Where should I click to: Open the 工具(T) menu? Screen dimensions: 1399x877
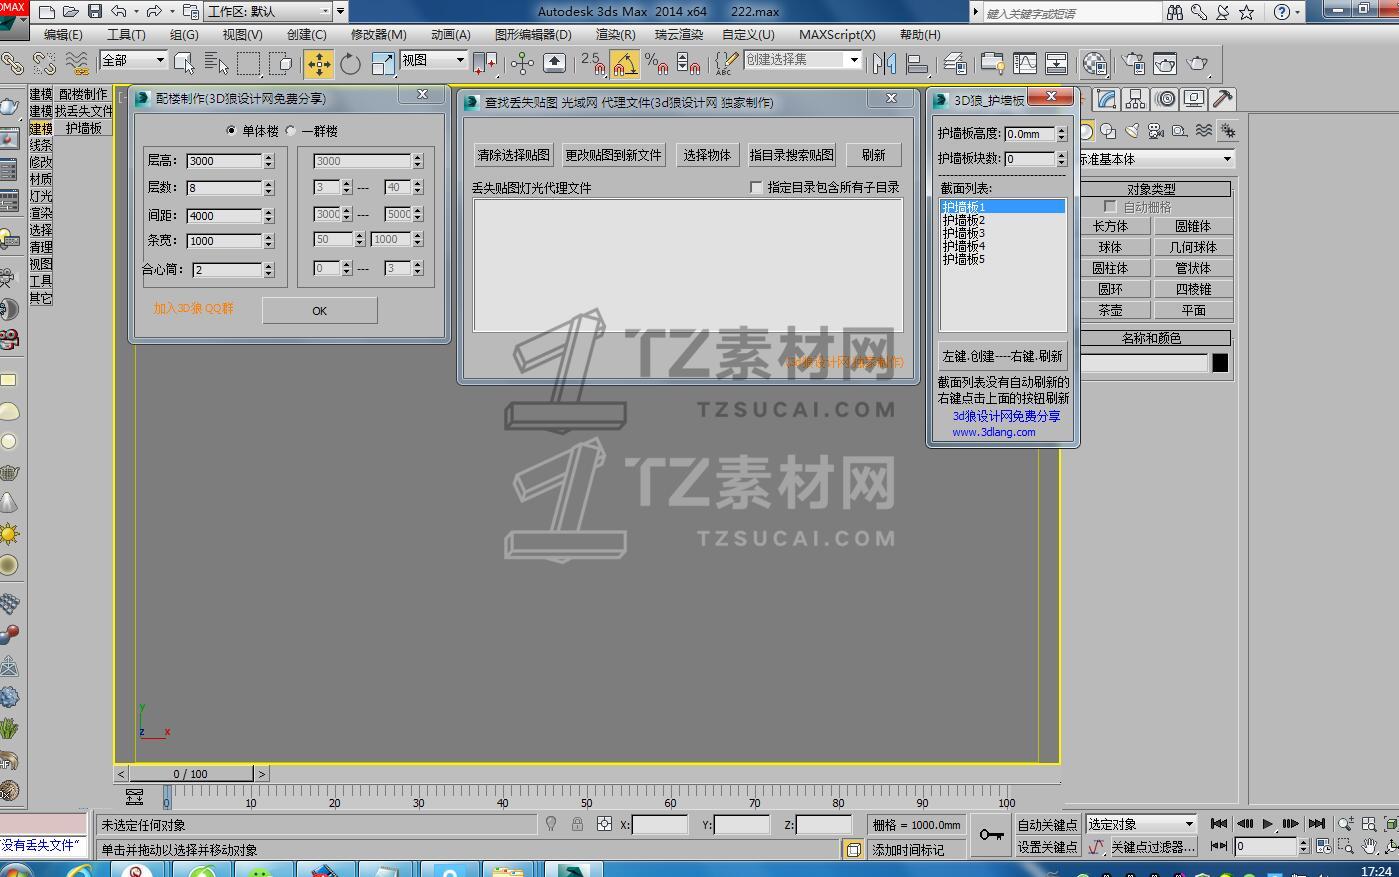pyautogui.click(x=126, y=34)
